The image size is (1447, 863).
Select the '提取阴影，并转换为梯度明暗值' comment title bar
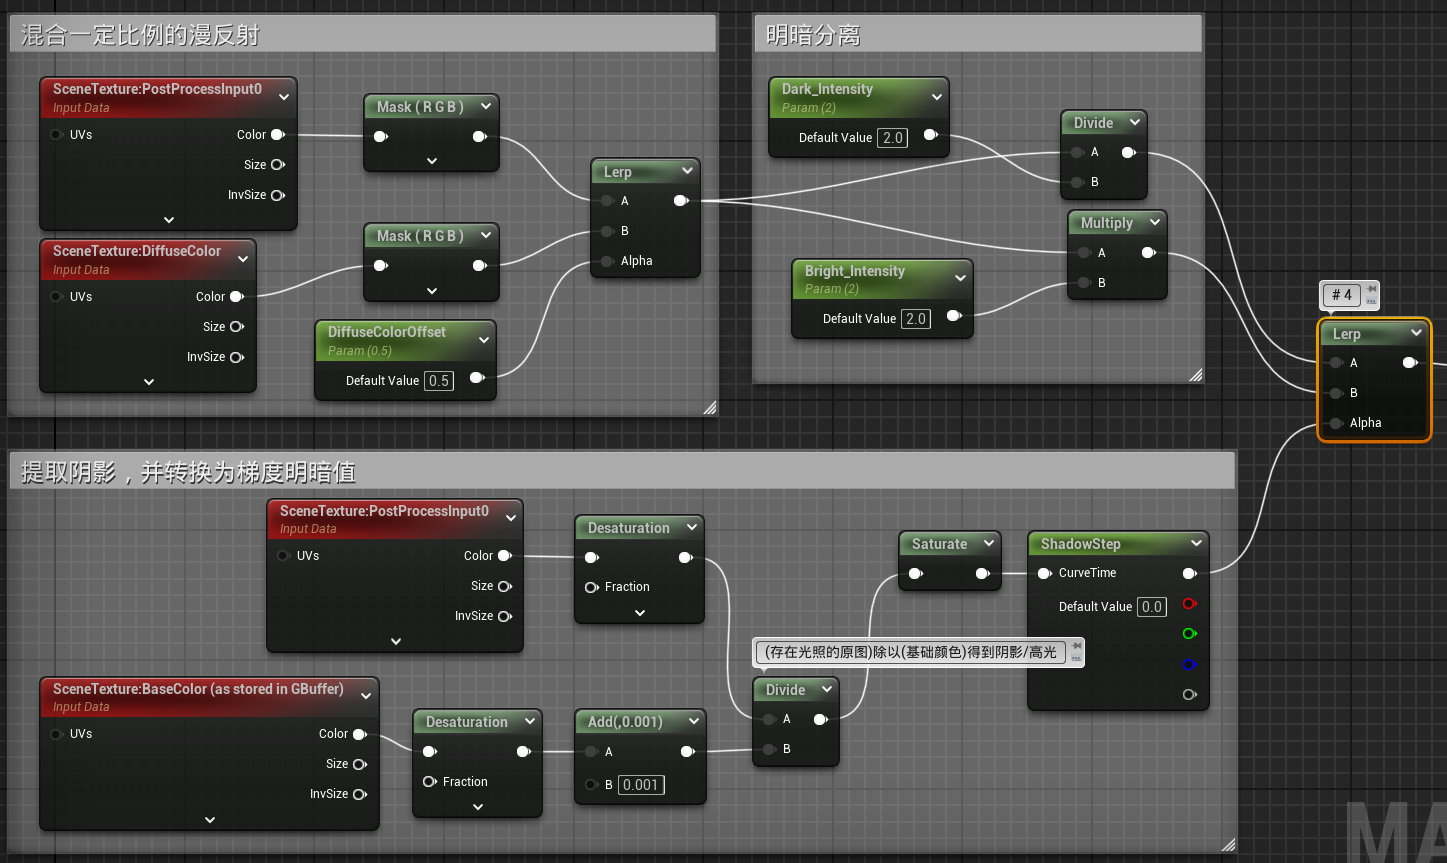point(622,471)
